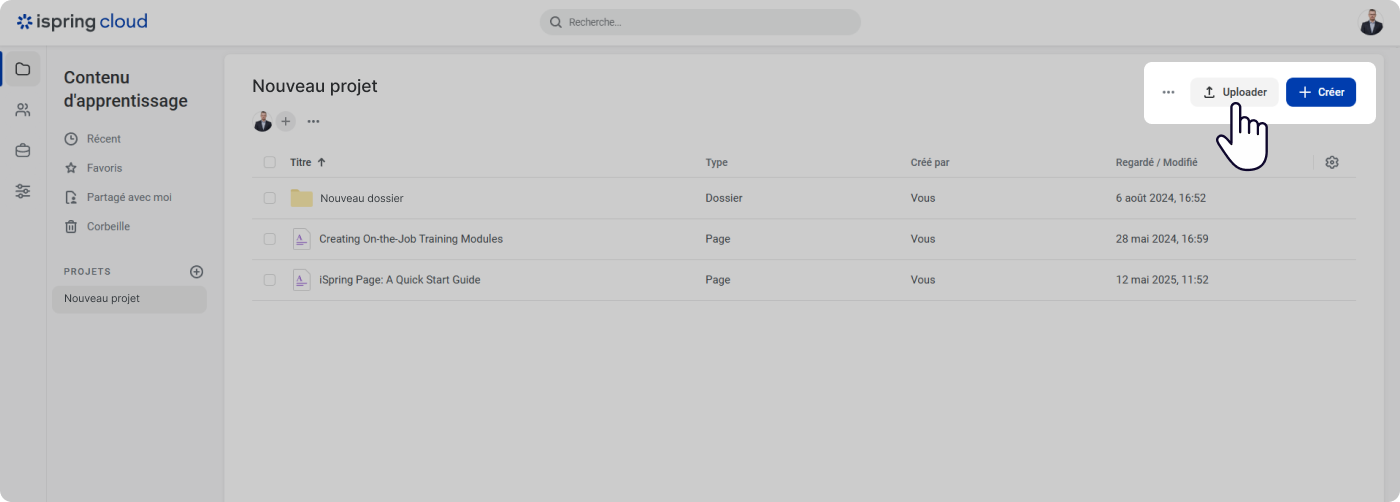Open the folder content icon in left rail
The image size is (1400, 502).
click(22, 69)
